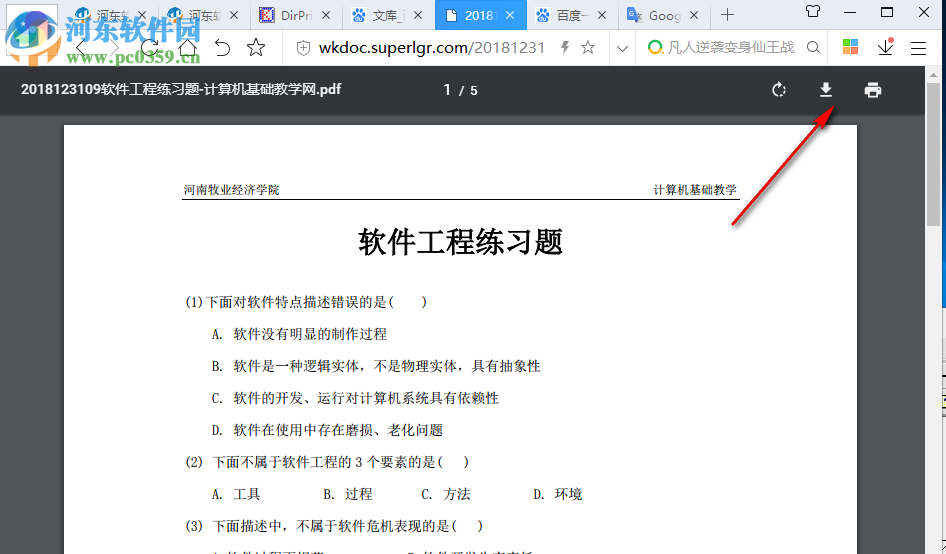Close the Goog tab
This screenshot has height=554, width=946.
pos(694,15)
